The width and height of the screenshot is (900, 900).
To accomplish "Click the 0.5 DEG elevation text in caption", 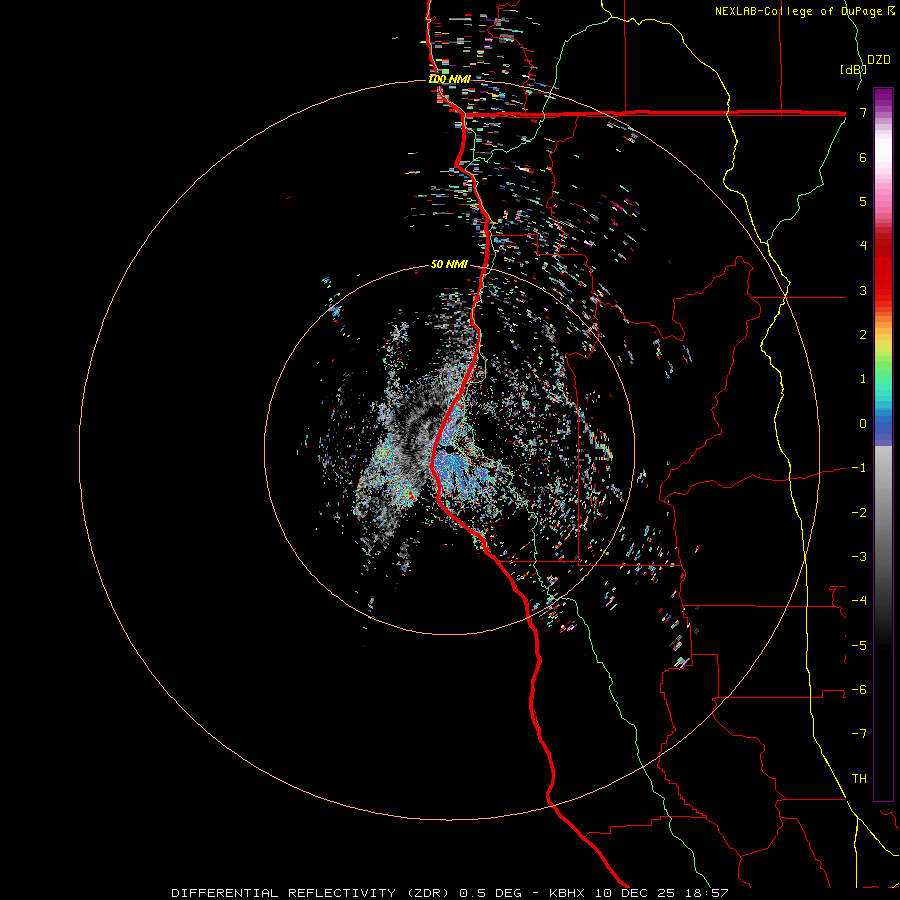I will tap(491, 893).
